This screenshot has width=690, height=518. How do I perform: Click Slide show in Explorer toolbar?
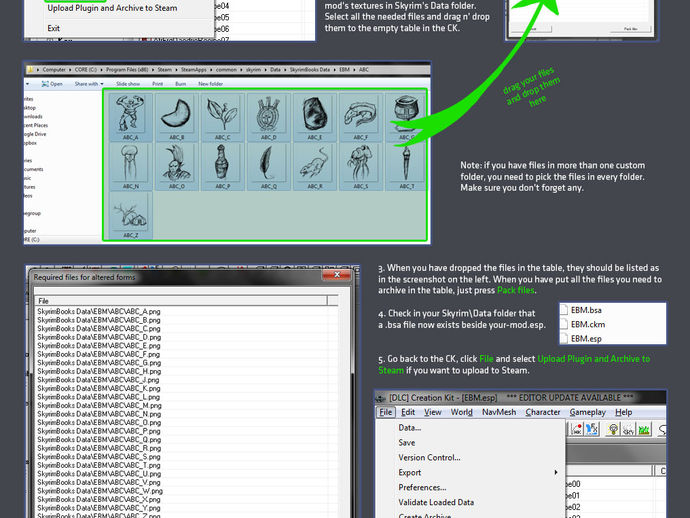coord(128,84)
